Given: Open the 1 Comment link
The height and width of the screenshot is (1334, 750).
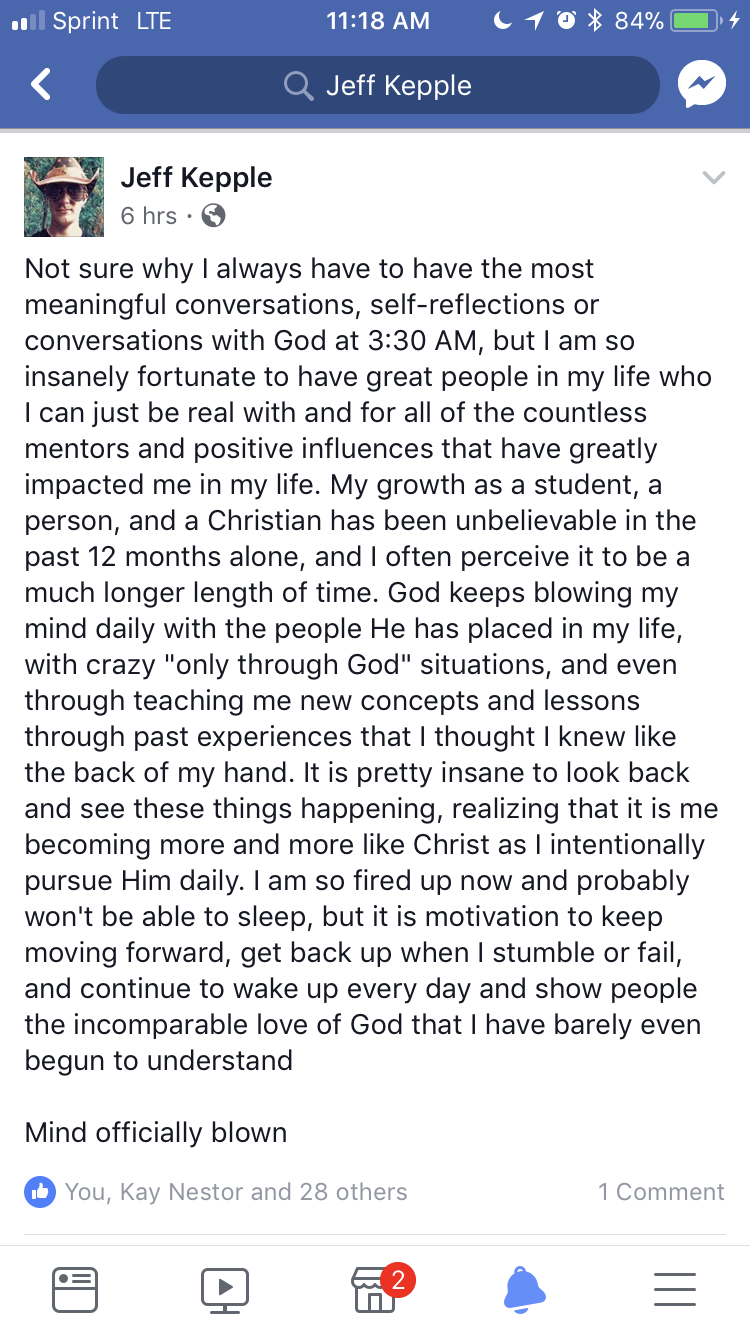Looking at the screenshot, I should click(661, 1192).
